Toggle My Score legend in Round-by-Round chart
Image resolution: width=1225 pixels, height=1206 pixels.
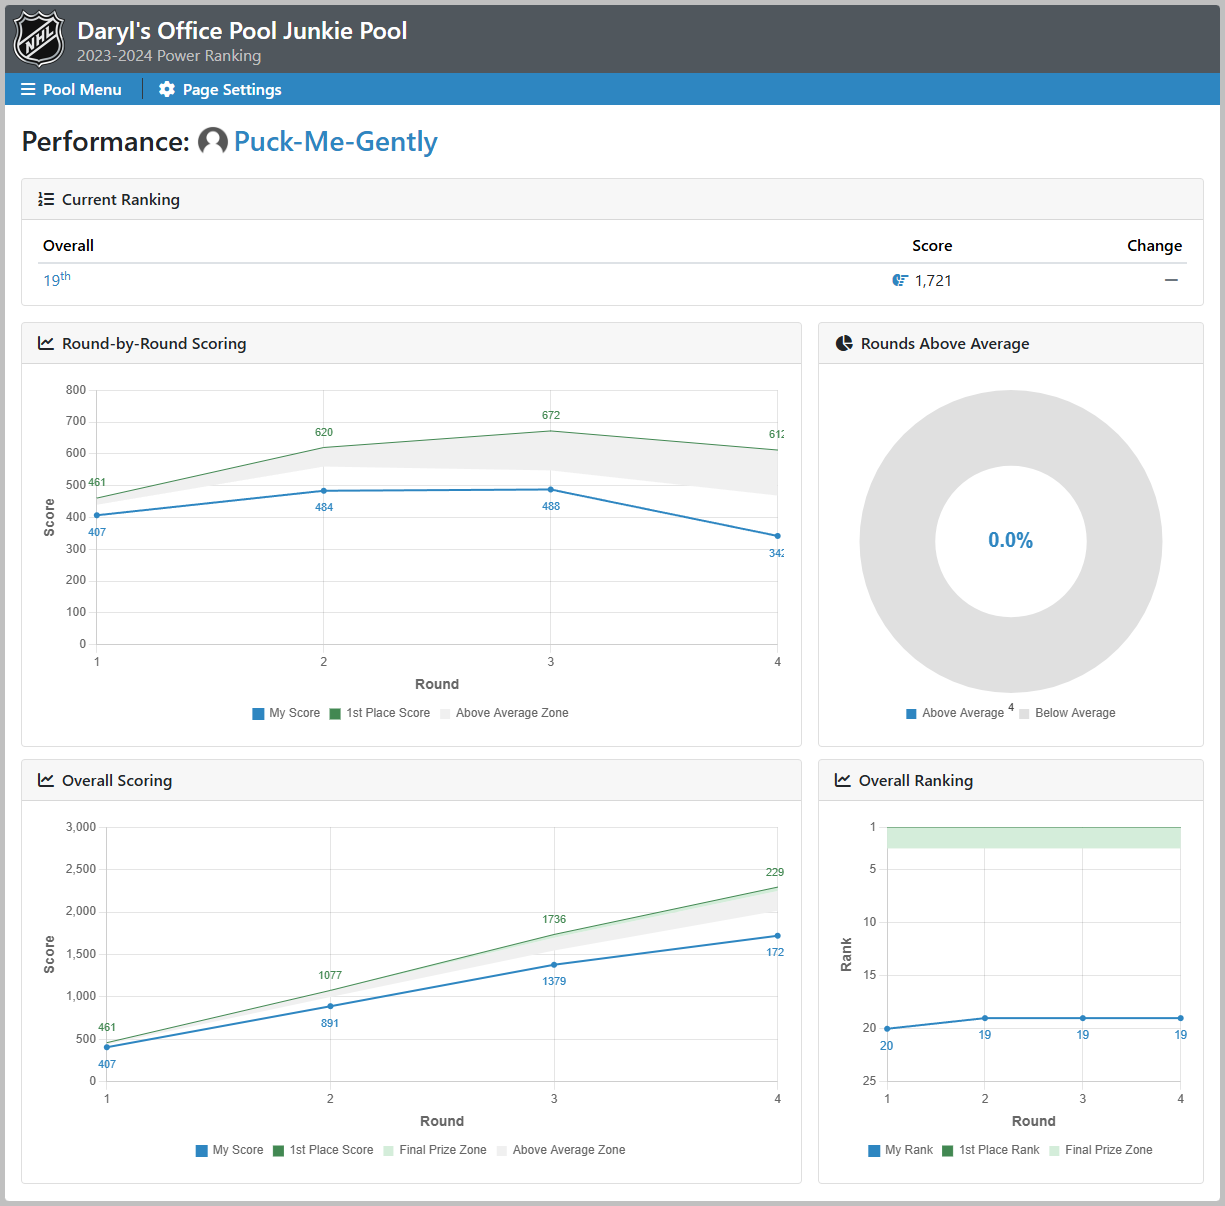click(286, 713)
